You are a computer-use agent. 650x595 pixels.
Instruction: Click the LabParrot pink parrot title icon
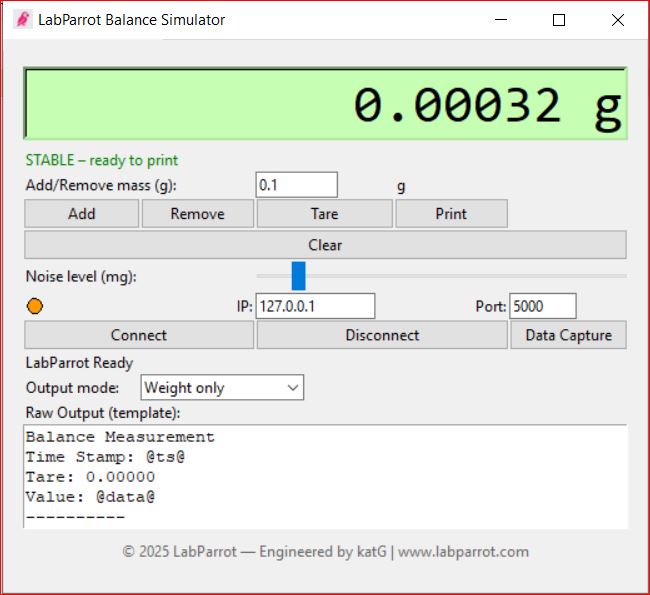point(23,19)
